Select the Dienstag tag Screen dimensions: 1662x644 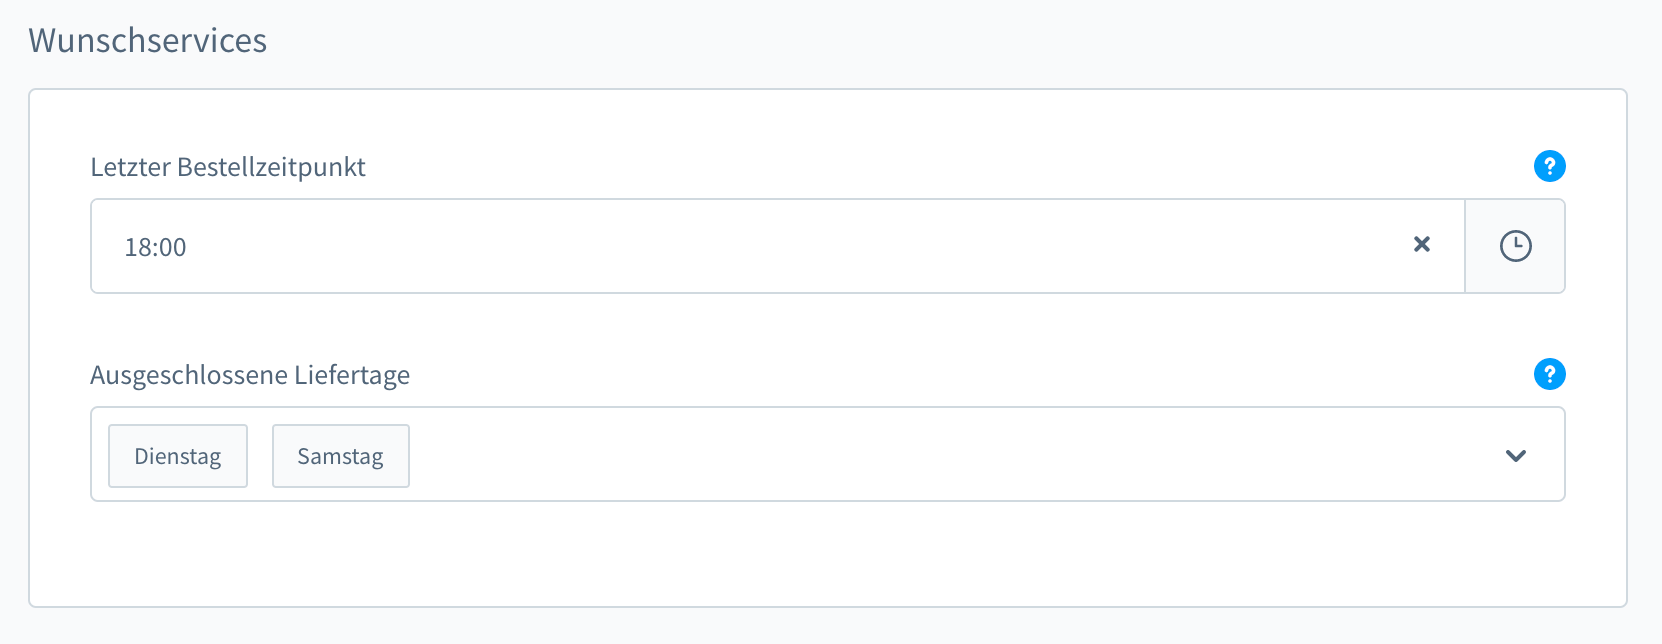pyautogui.click(x=178, y=456)
